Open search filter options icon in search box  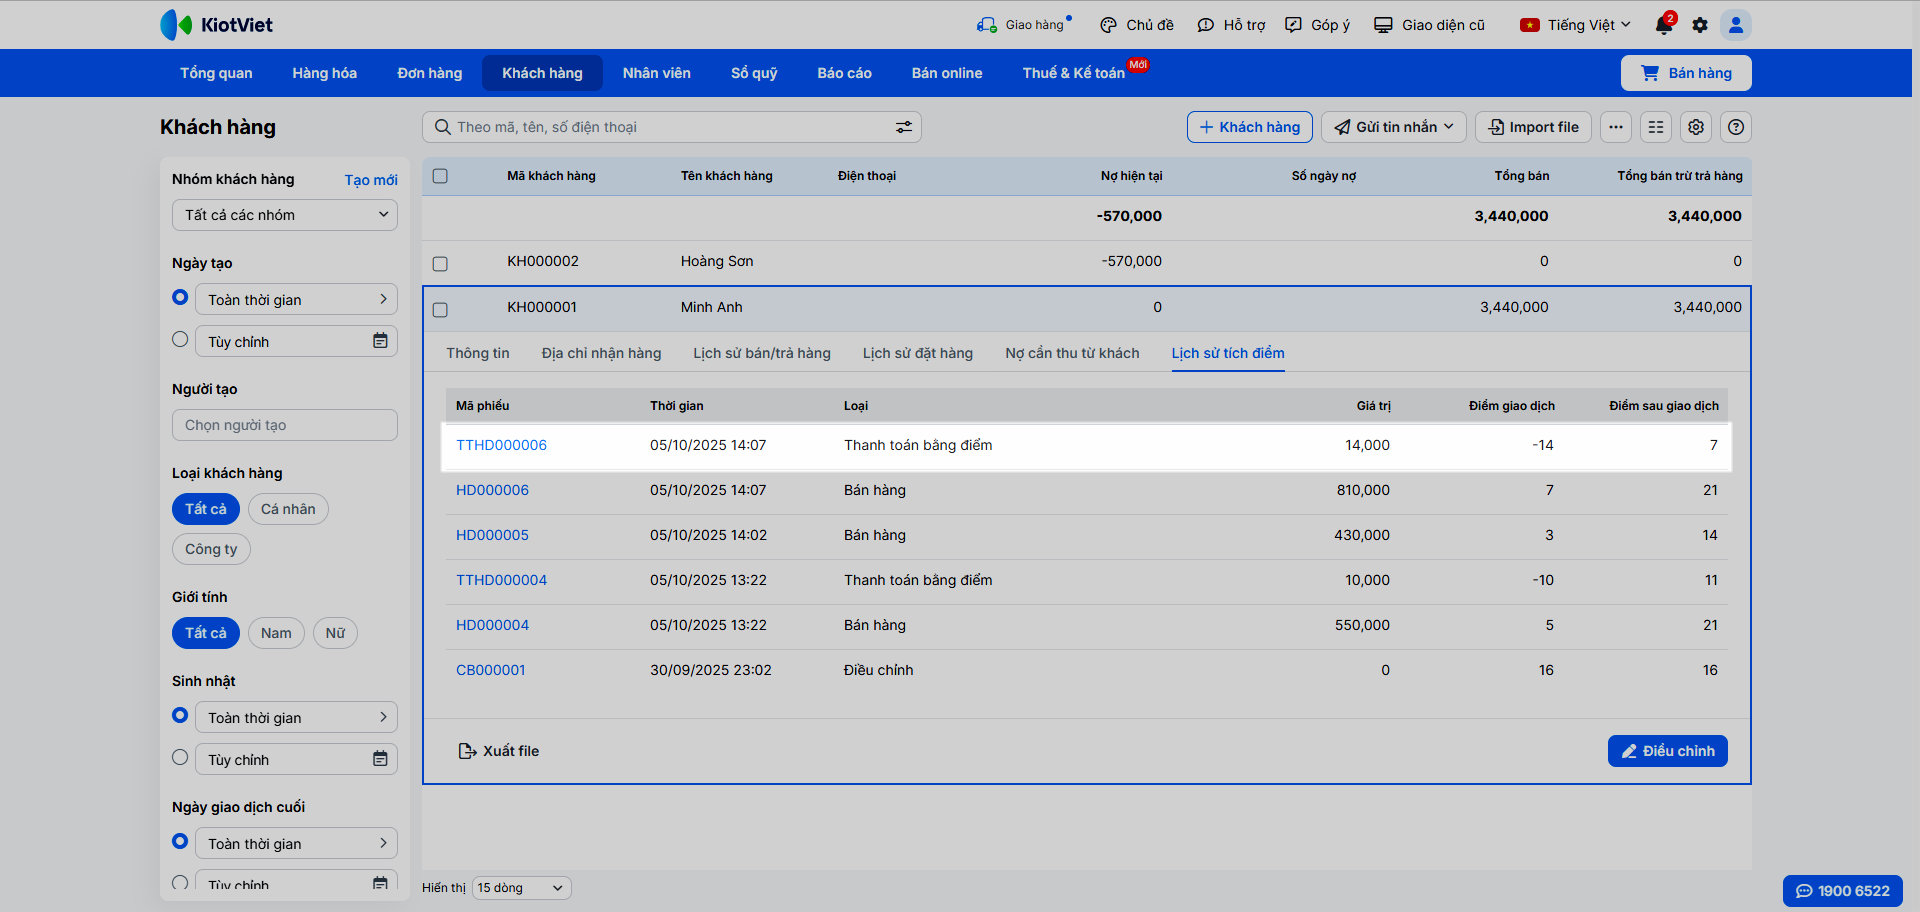(x=903, y=127)
